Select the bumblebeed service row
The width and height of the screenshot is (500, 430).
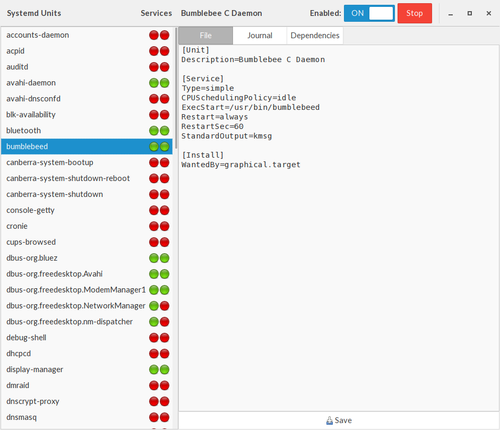click(87, 147)
